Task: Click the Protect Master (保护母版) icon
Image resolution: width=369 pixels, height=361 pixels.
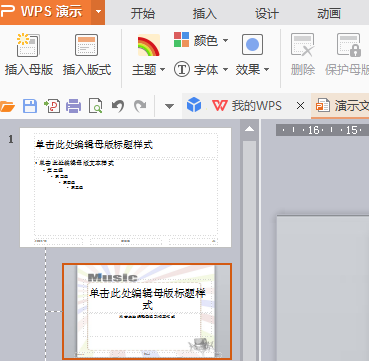Action: pyautogui.click(x=349, y=44)
